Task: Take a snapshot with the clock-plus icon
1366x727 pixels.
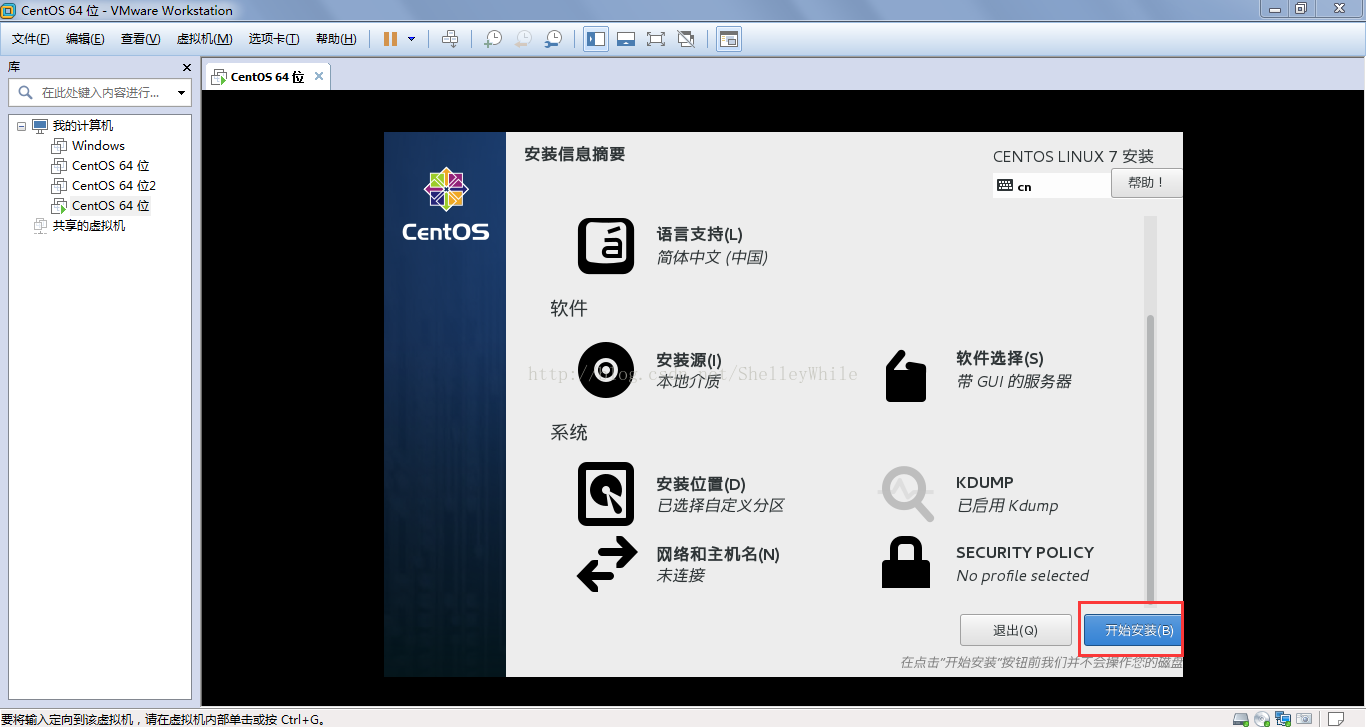Action: click(x=492, y=39)
